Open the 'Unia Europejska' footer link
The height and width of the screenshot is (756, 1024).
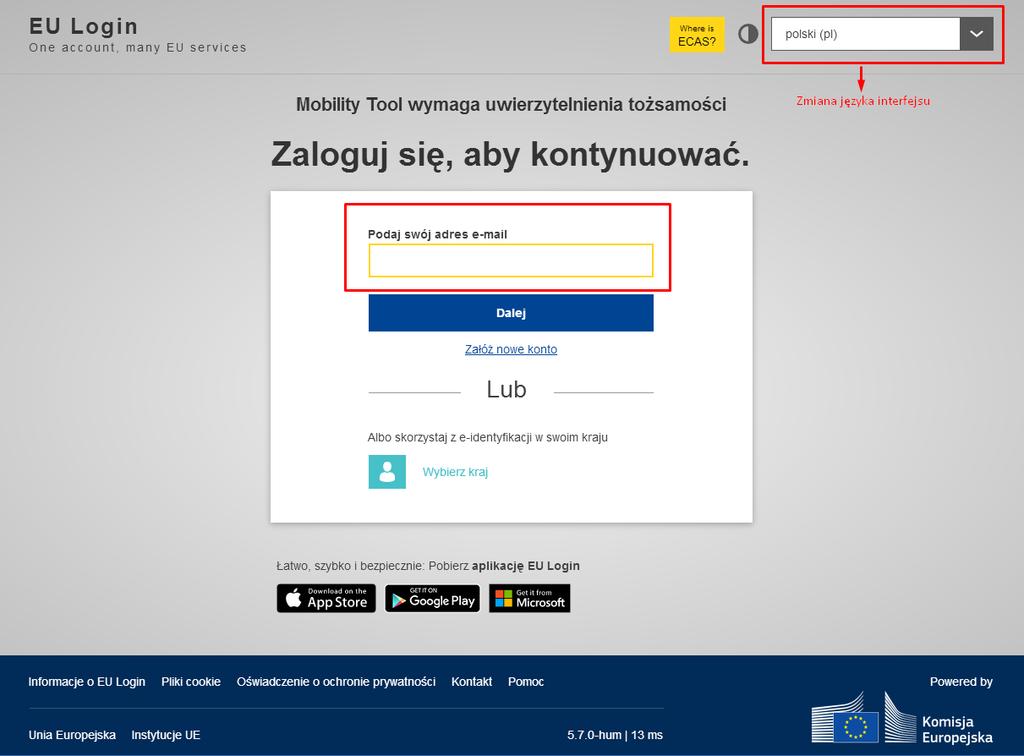click(x=72, y=735)
